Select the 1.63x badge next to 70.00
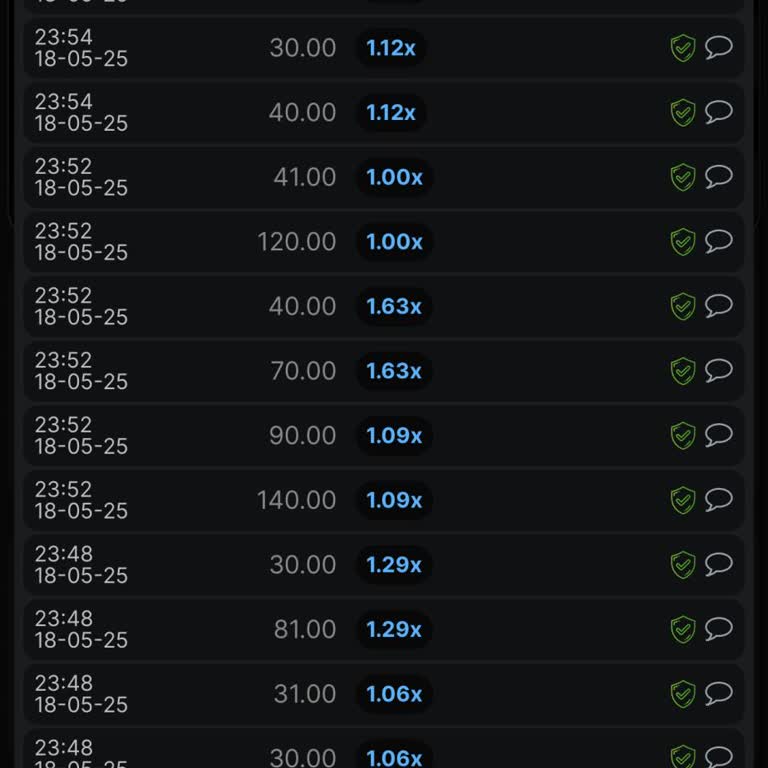This screenshot has height=768, width=768. coord(394,371)
